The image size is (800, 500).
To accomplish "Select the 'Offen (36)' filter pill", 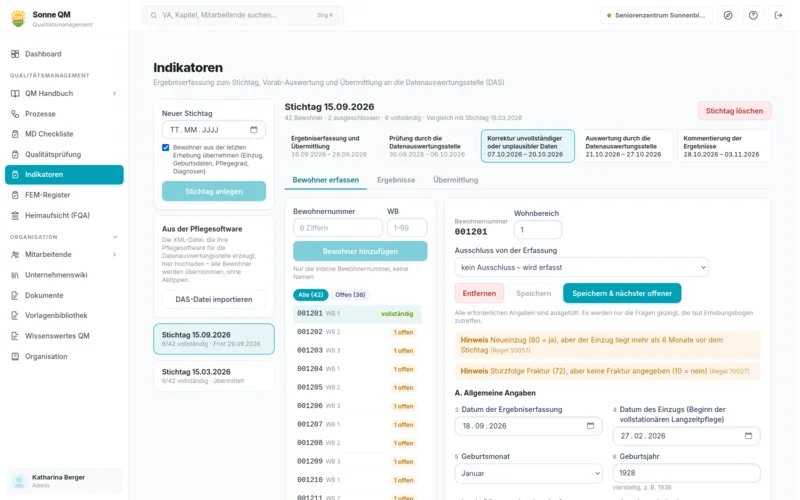I will point(350,295).
